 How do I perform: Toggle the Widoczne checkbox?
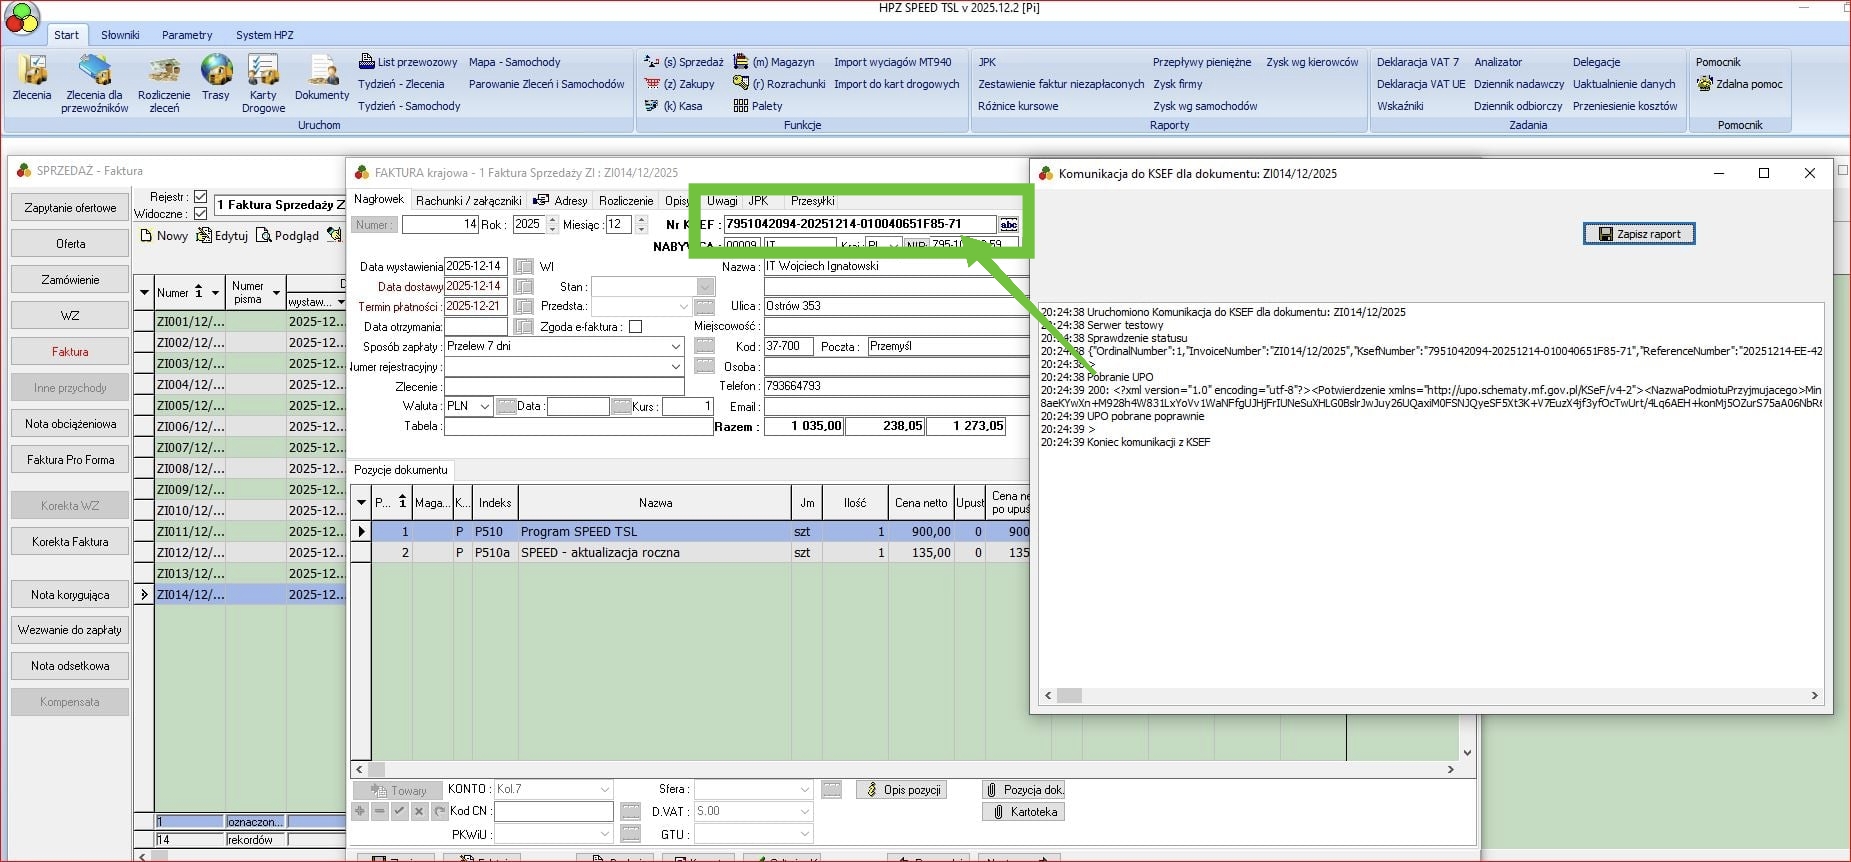tap(200, 213)
